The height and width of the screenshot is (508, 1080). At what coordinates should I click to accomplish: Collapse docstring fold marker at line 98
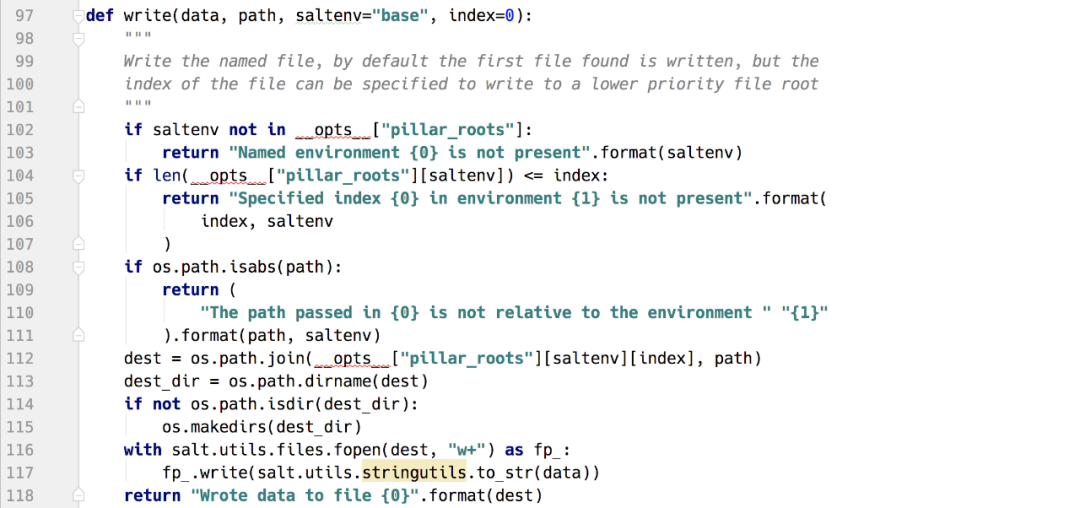(78, 38)
